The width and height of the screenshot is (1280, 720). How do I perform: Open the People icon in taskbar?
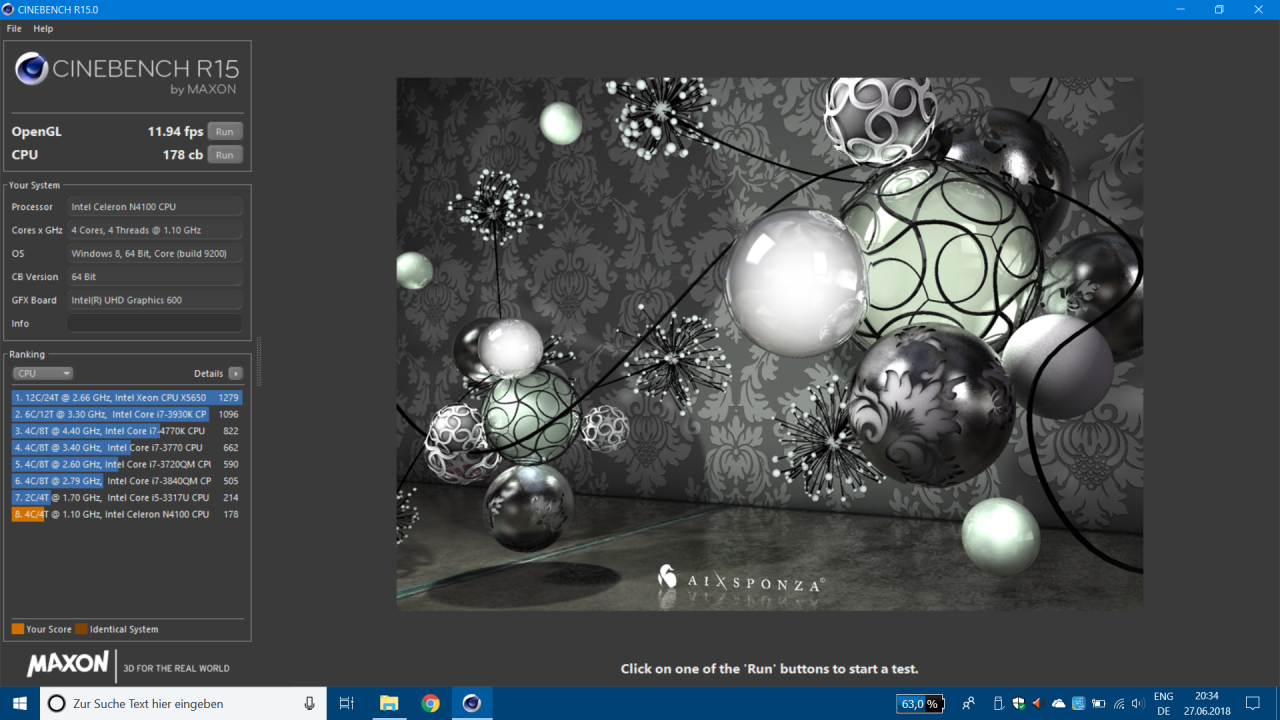click(x=968, y=704)
